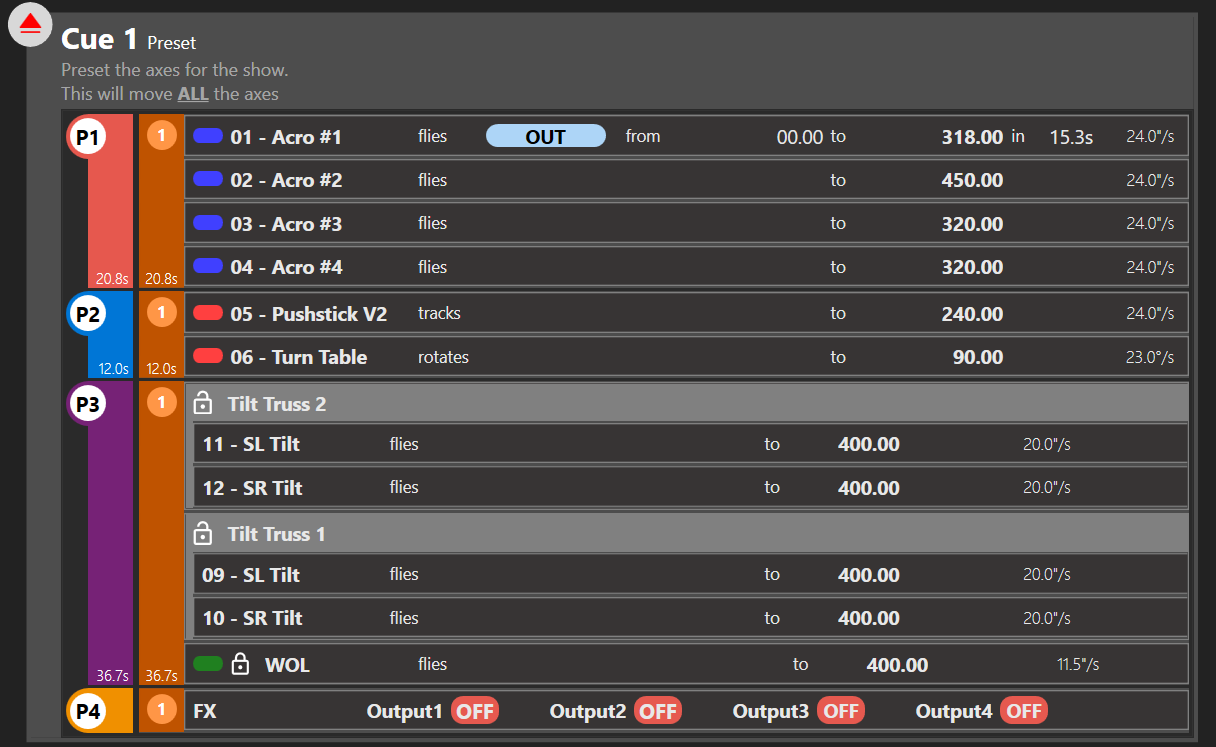Select the P3 phase badge
Image resolution: width=1216 pixels, height=747 pixels.
[87, 405]
